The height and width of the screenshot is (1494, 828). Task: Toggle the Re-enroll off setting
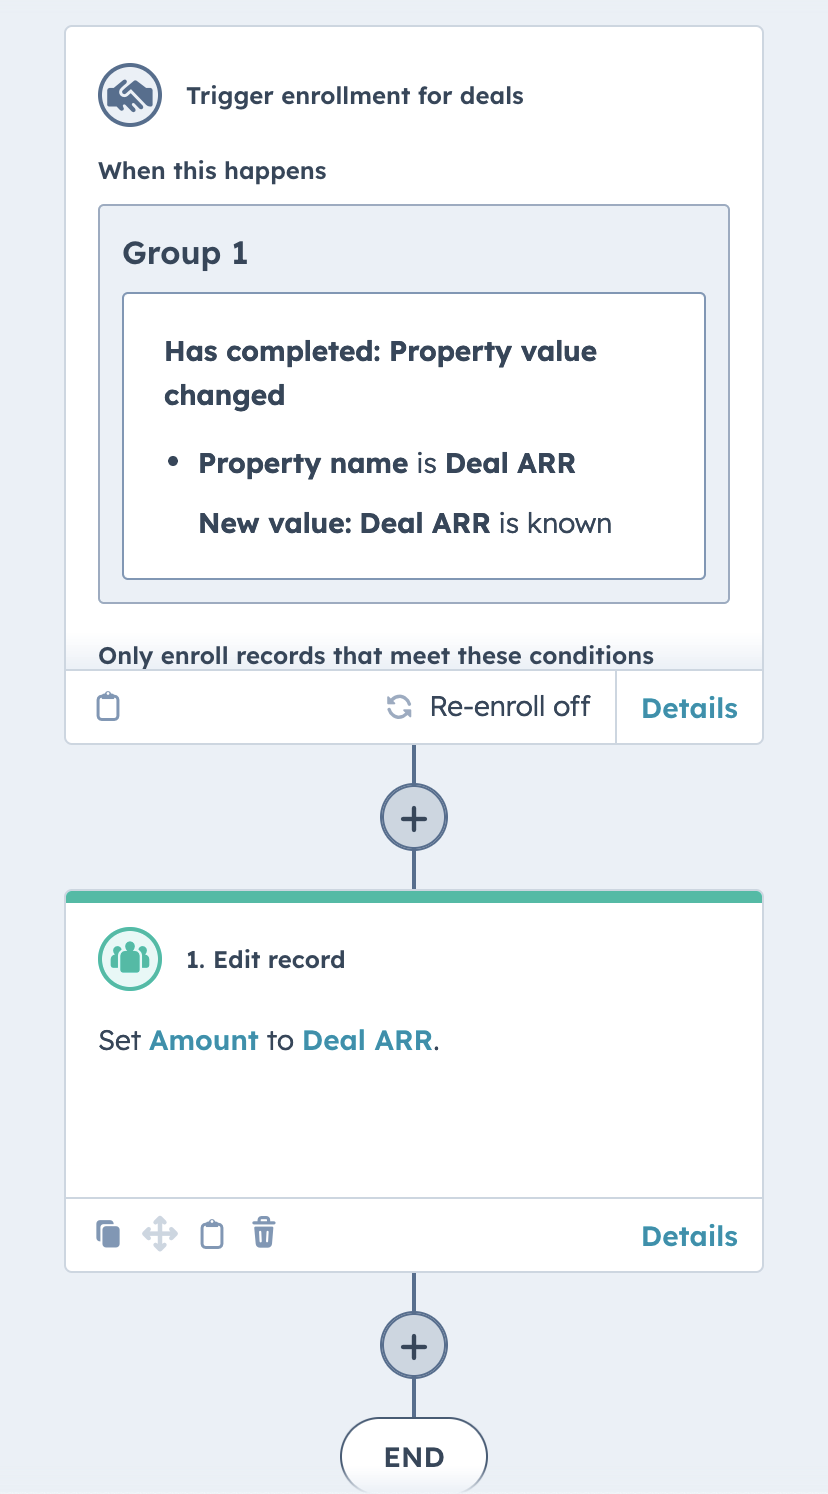coord(510,707)
